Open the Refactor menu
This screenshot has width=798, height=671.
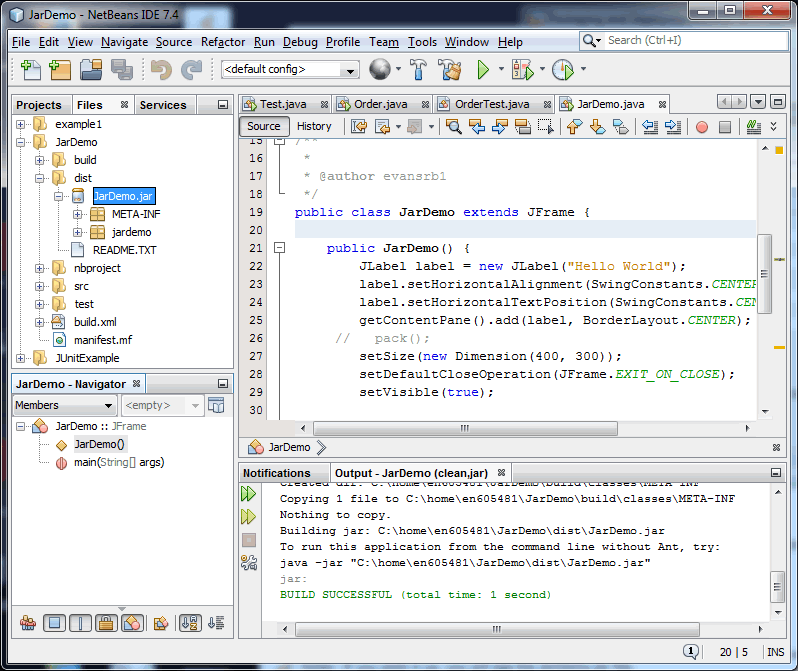point(223,42)
